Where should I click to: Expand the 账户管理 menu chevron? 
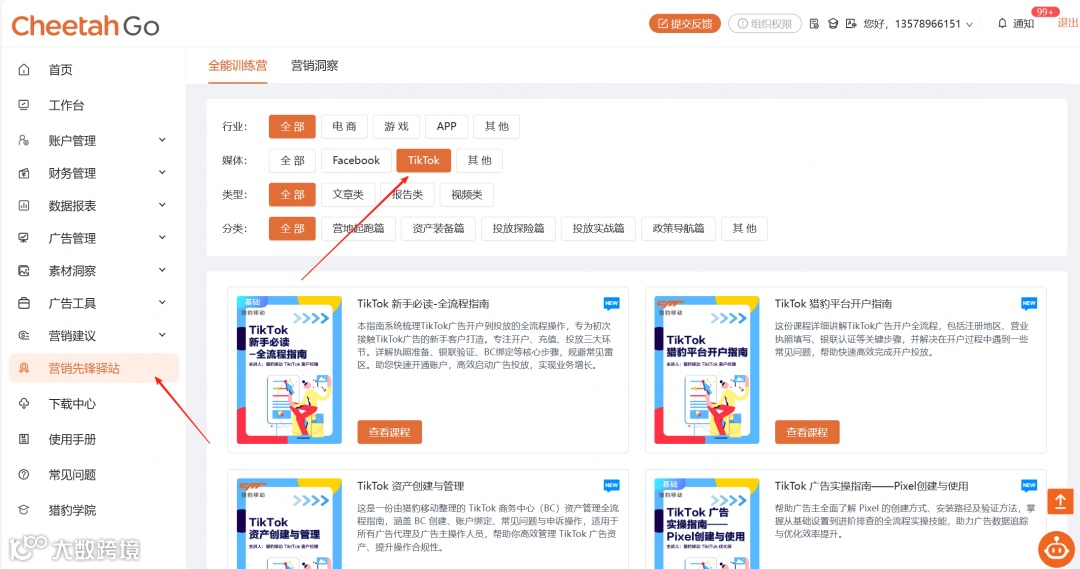click(x=163, y=140)
